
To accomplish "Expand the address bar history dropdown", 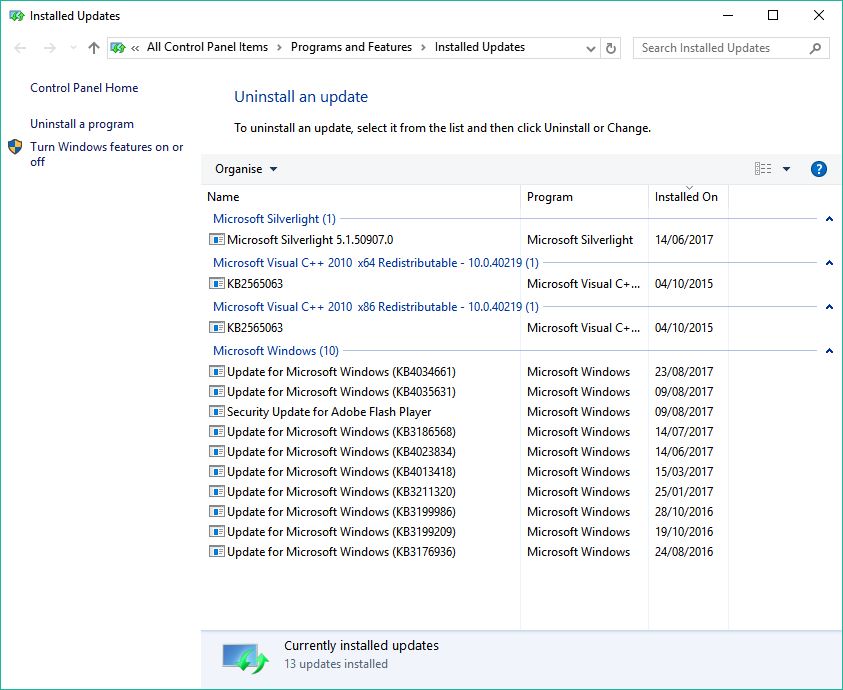I will coord(590,48).
